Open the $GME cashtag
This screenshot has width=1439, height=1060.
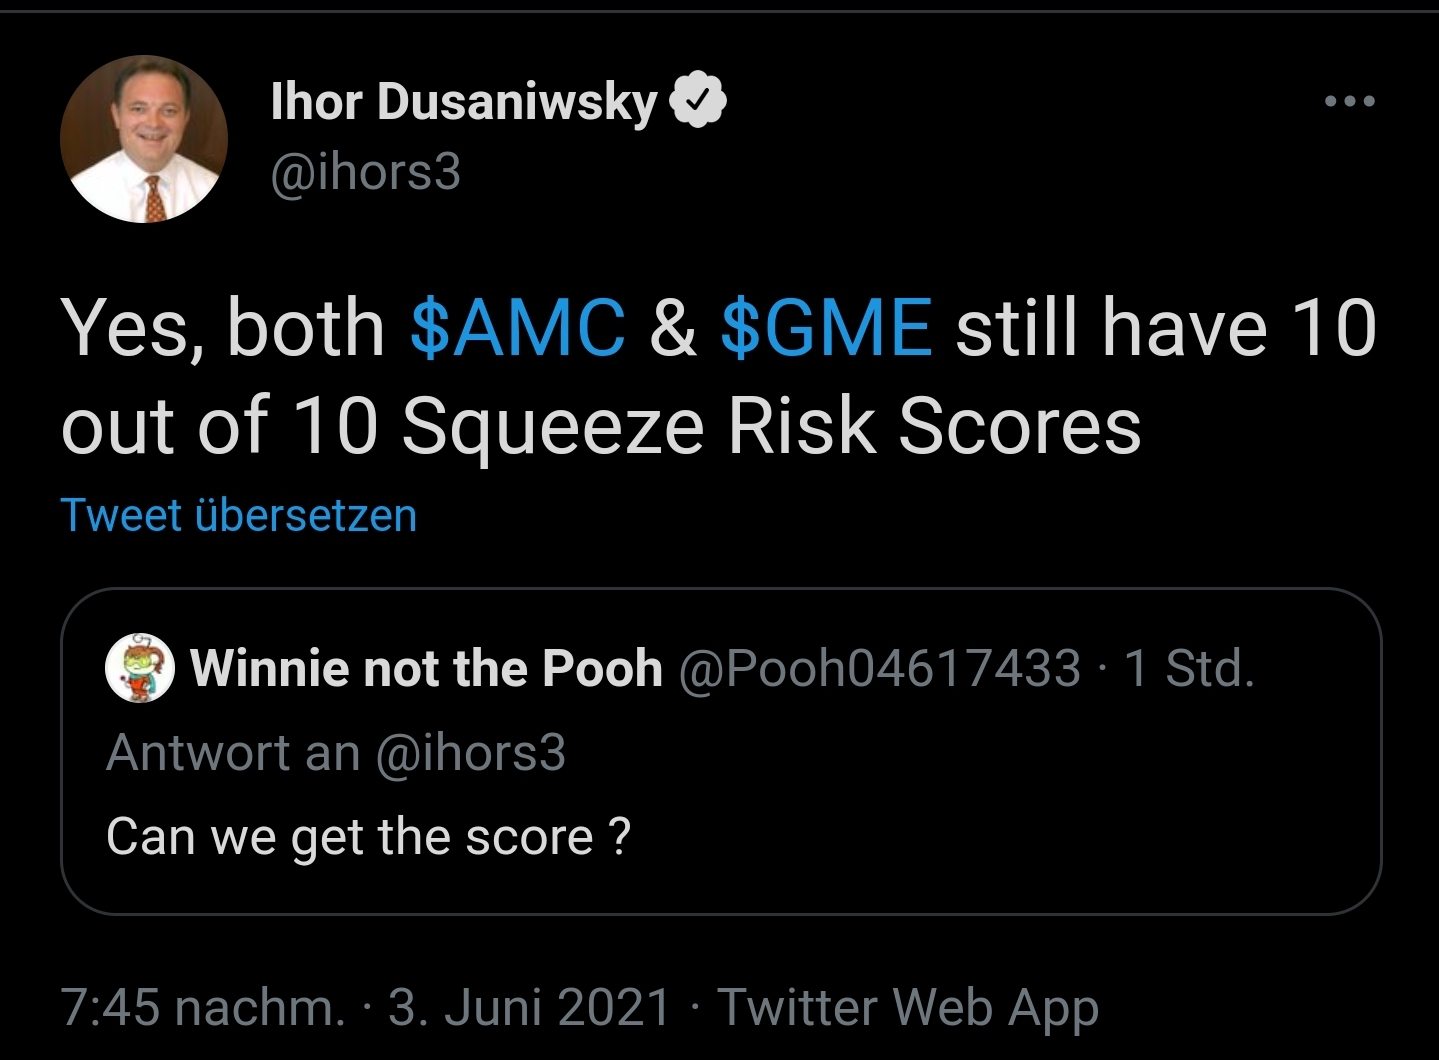pos(826,328)
